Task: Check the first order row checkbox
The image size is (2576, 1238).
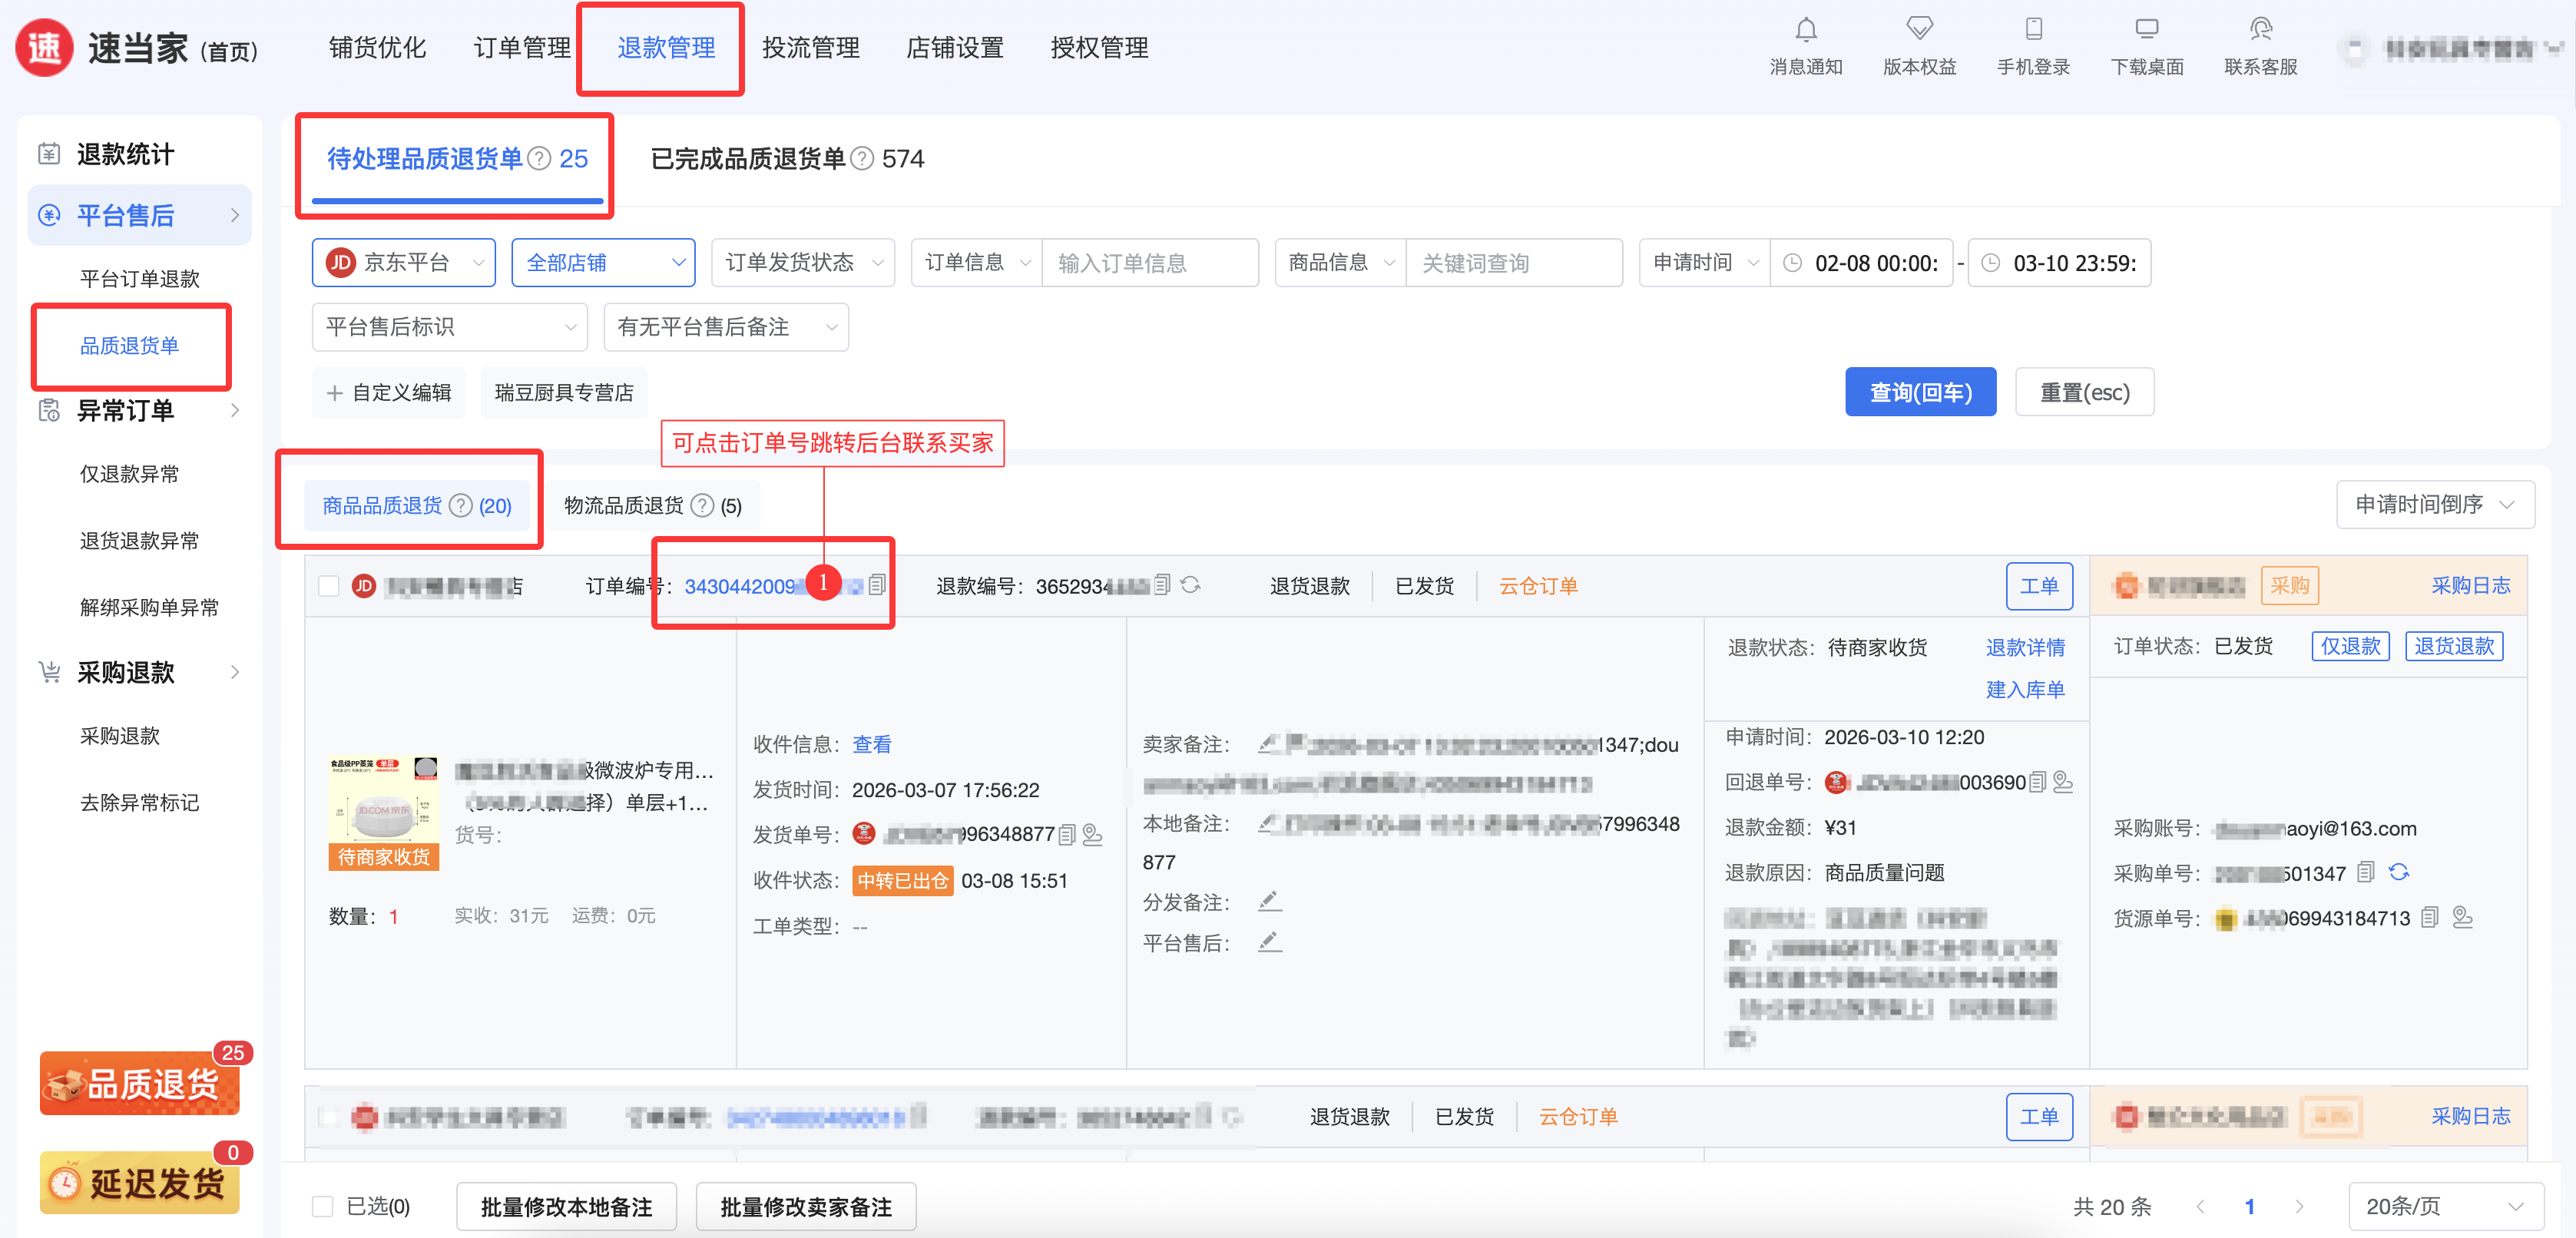Action: point(329,586)
